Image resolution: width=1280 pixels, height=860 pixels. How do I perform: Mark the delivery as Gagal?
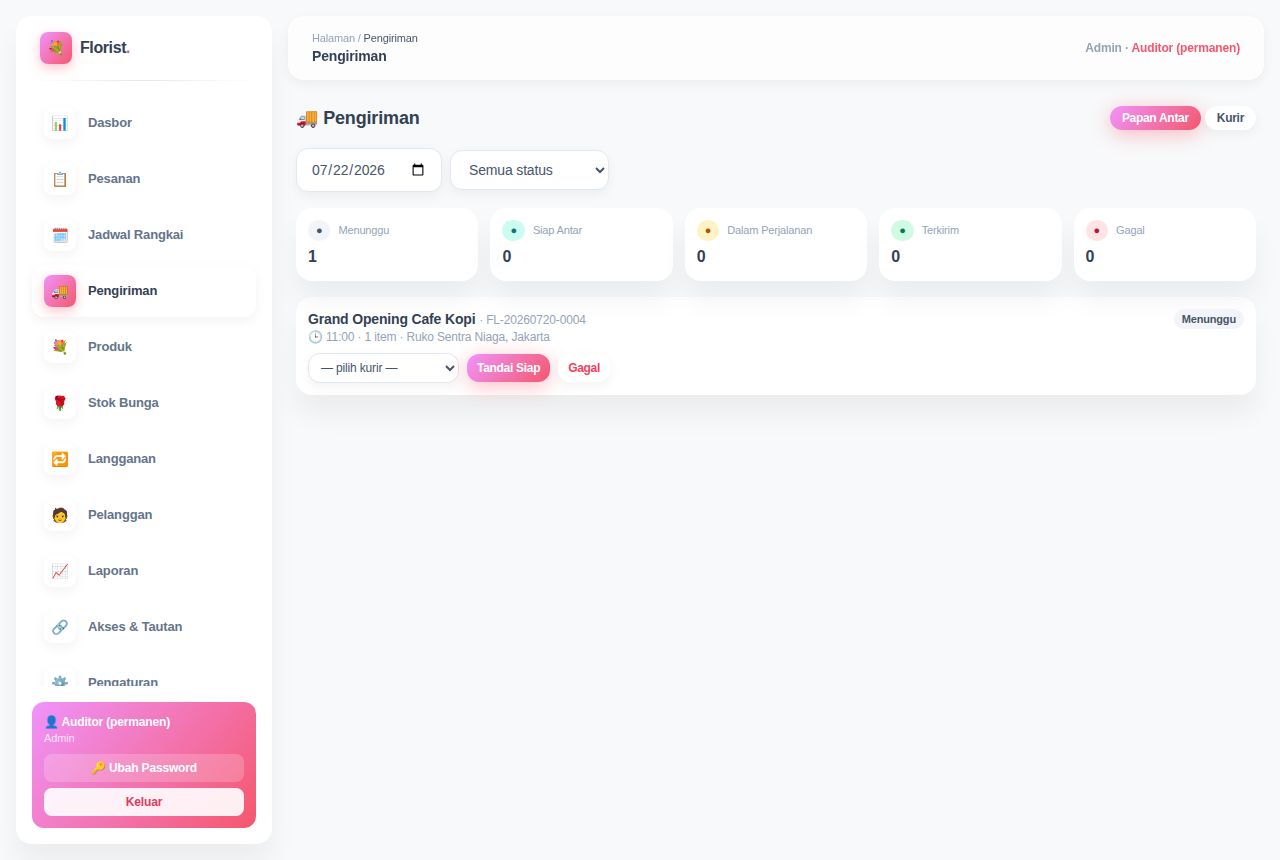[x=584, y=368]
